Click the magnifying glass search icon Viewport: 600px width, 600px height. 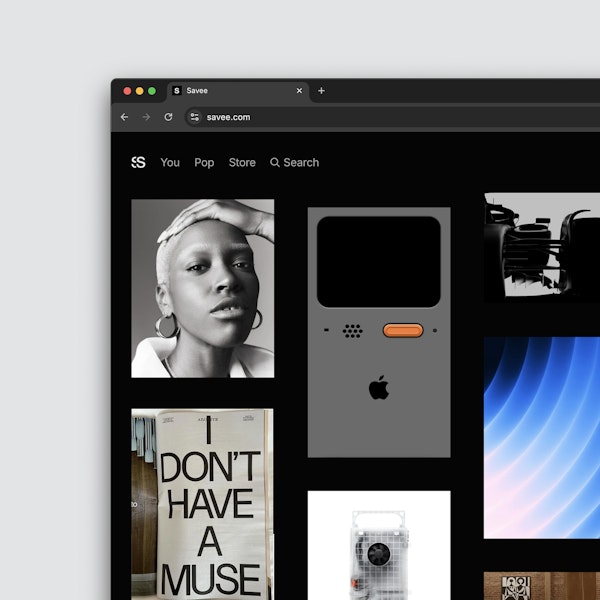(275, 162)
